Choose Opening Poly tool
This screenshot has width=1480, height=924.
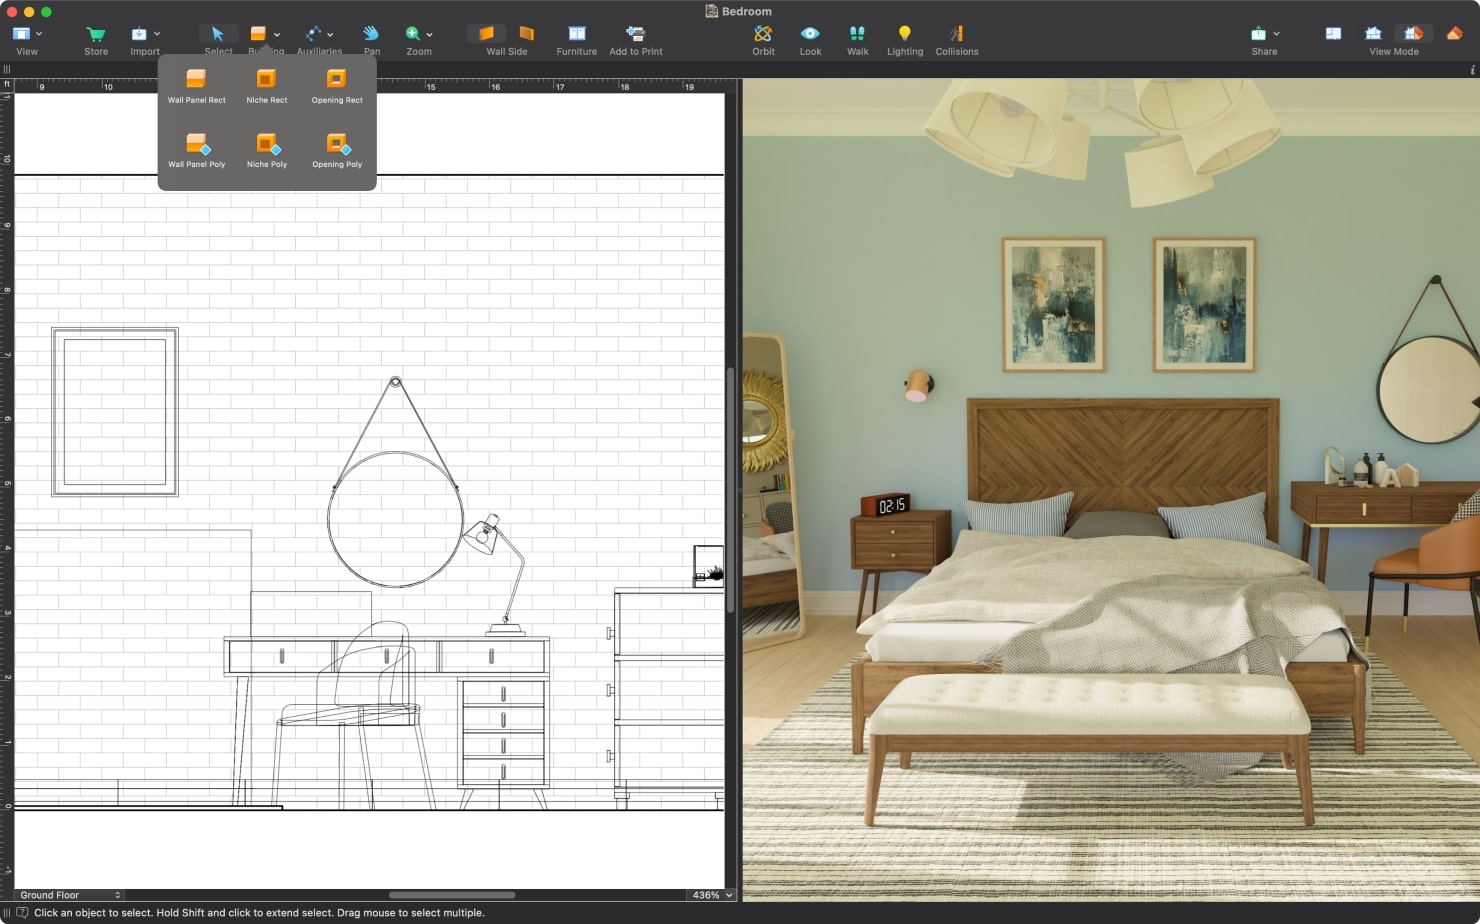(337, 150)
